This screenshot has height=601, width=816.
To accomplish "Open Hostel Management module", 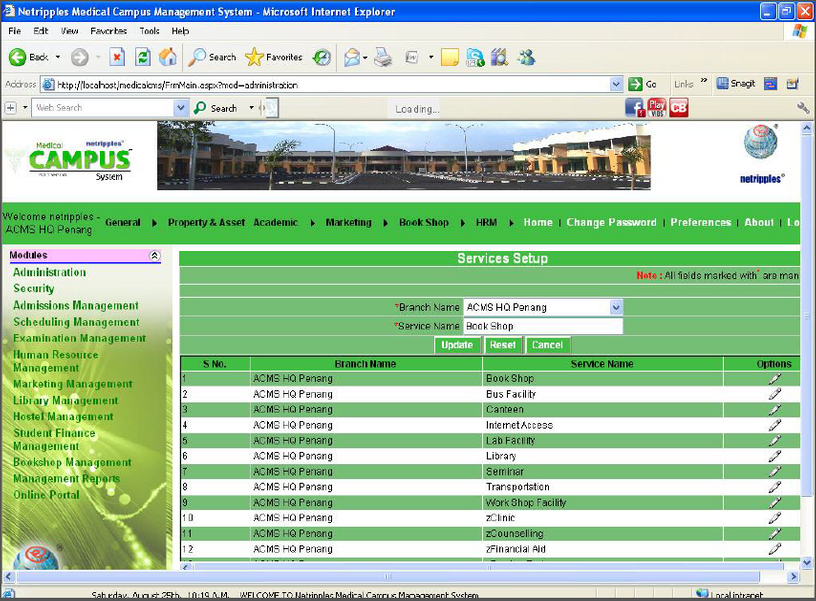I will pyautogui.click(x=63, y=416).
